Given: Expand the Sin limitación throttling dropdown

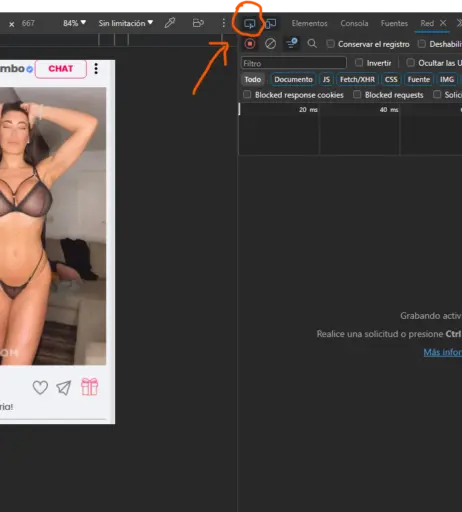Looking at the screenshot, I should click(x=126, y=23).
